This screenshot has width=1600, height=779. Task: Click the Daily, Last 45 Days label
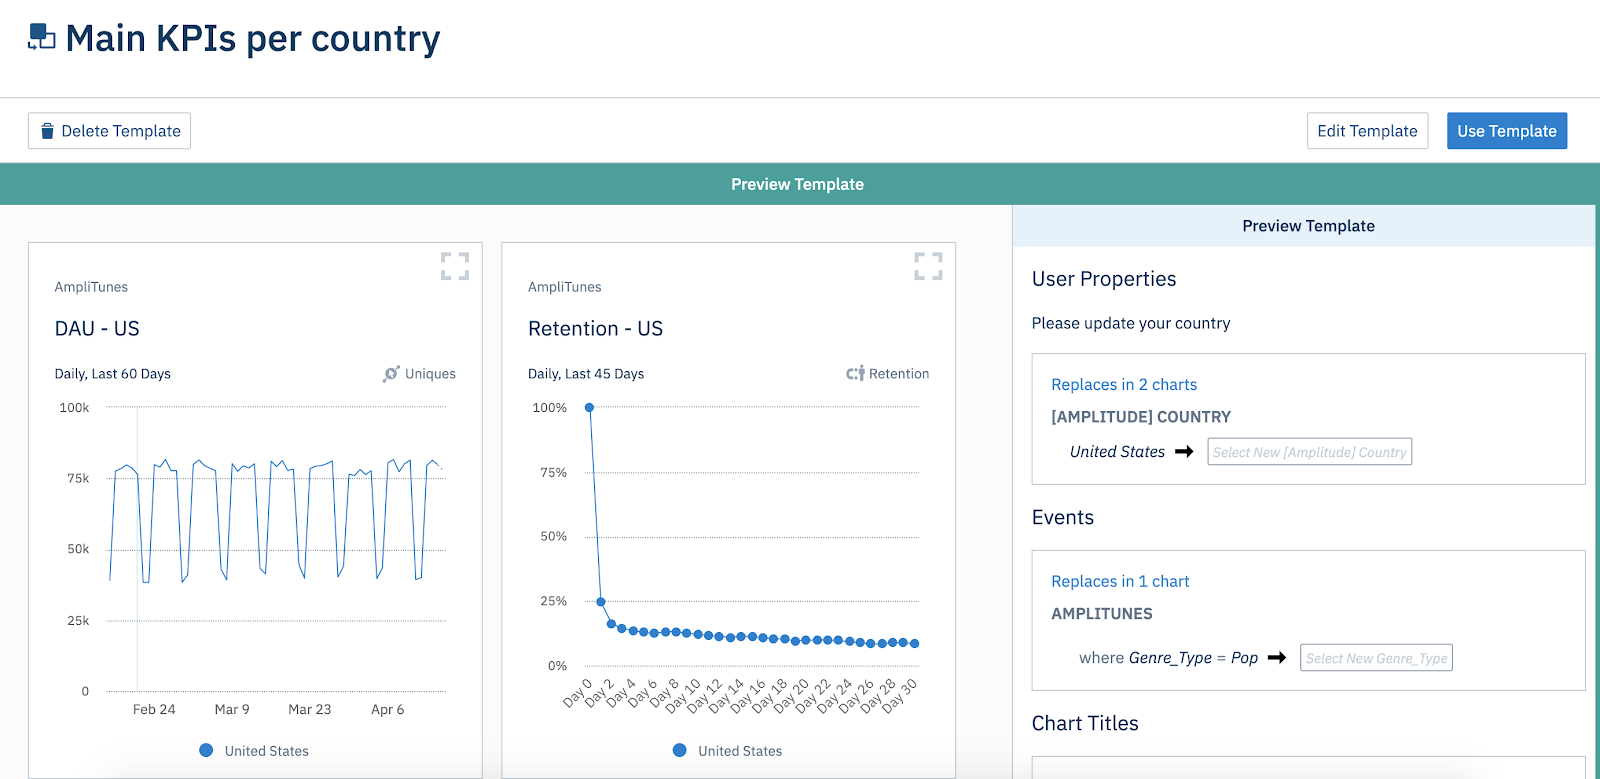[x=586, y=374]
